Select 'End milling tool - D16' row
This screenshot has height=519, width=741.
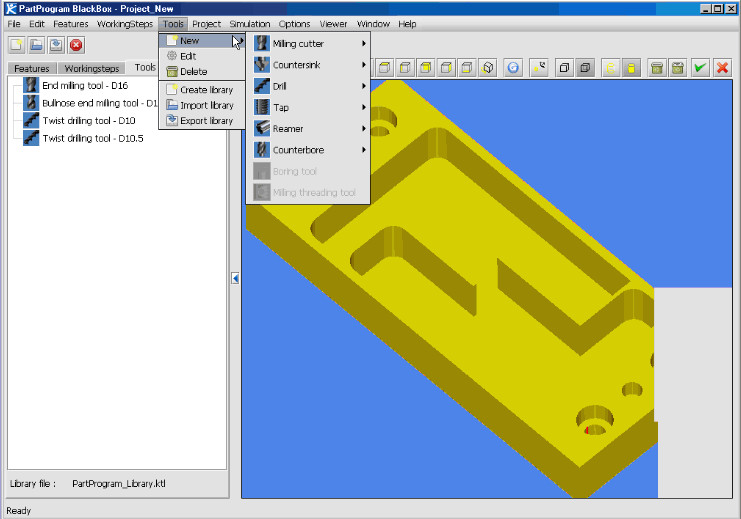[85, 86]
